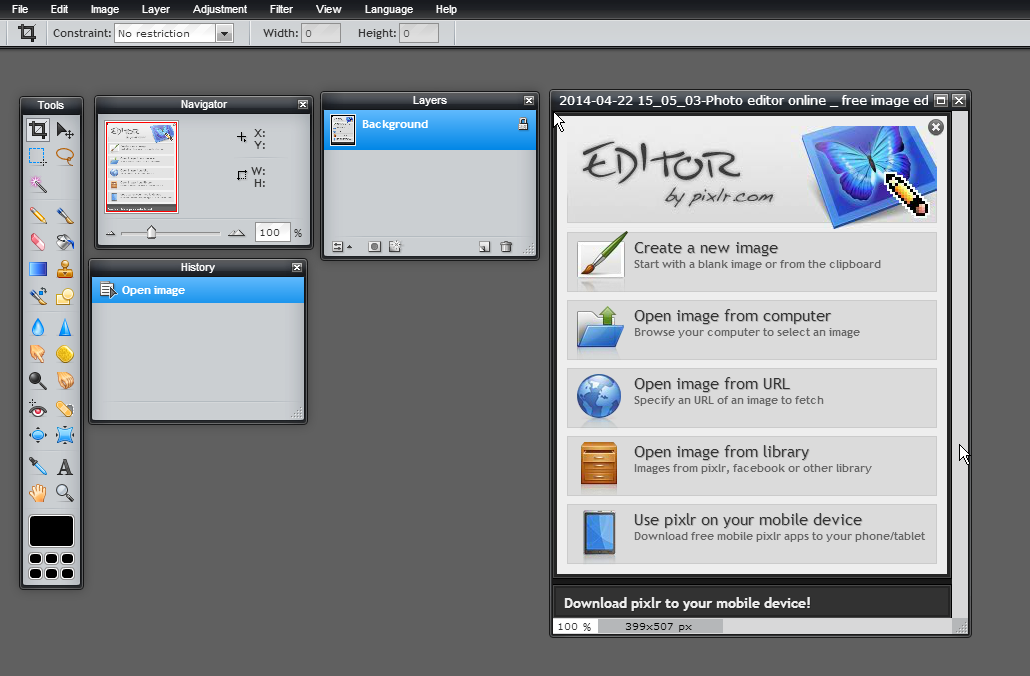Open the Constraint dropdown

click(x=174, y=33)
